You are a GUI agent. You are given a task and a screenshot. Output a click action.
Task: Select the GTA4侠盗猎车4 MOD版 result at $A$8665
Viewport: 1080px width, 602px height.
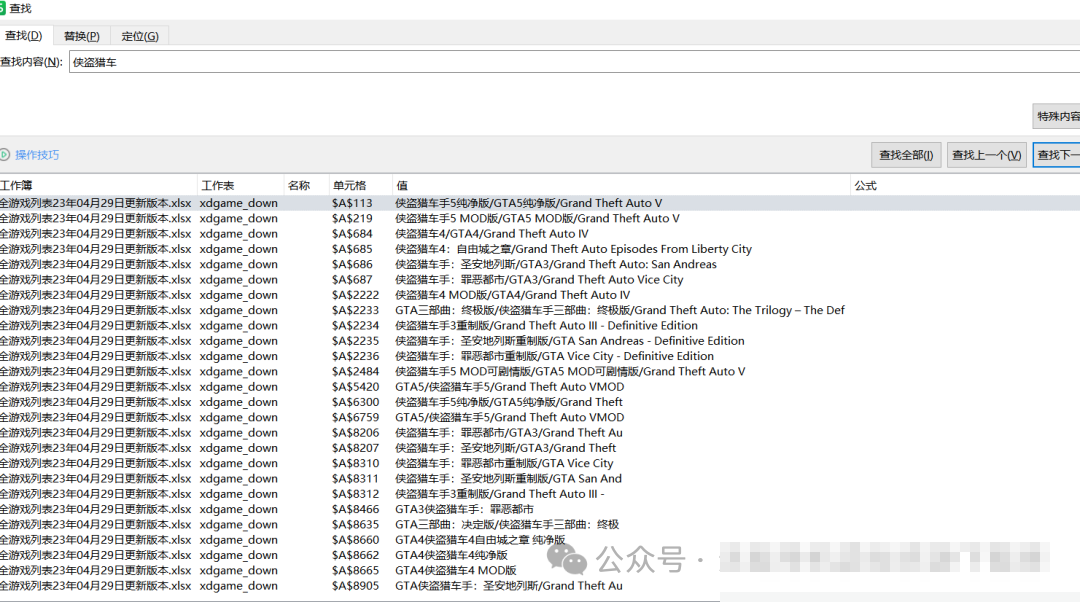[540, 570]
